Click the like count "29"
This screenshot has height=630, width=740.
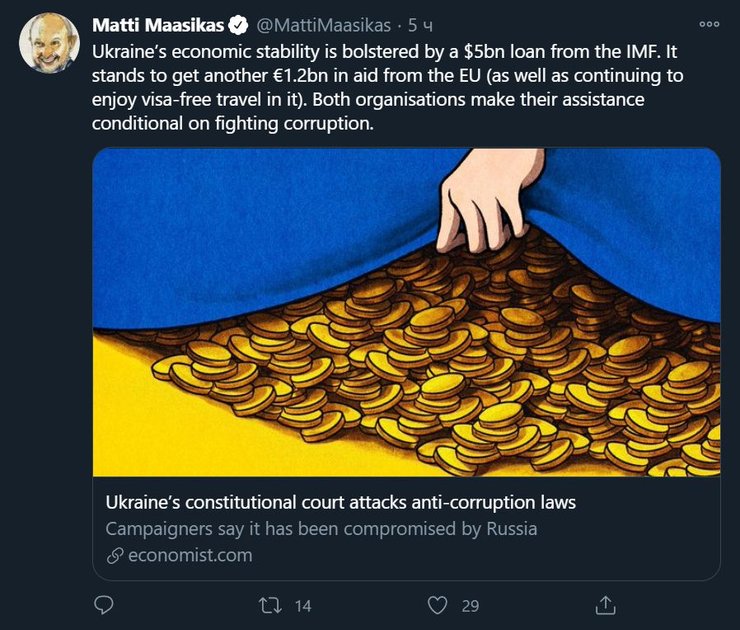(470, 605)
